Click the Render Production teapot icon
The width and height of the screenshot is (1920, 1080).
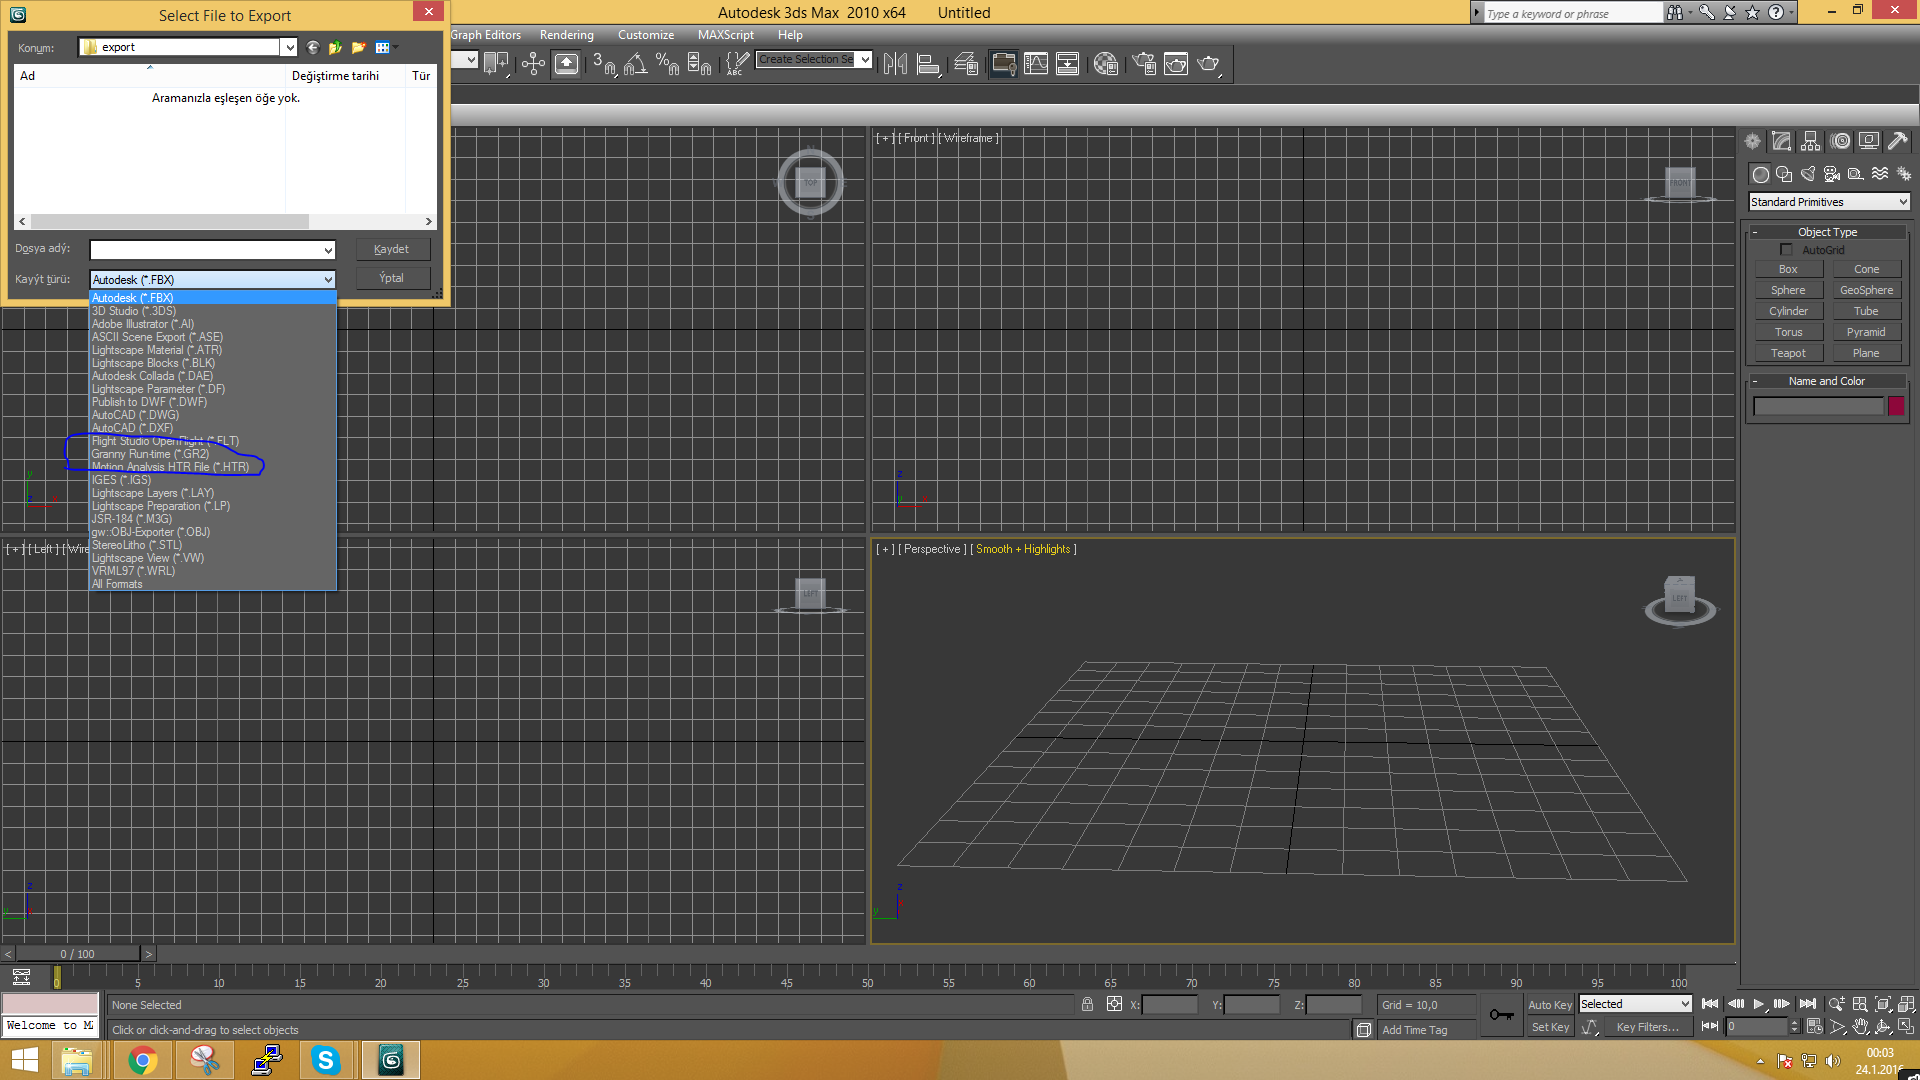[1209, 64]
